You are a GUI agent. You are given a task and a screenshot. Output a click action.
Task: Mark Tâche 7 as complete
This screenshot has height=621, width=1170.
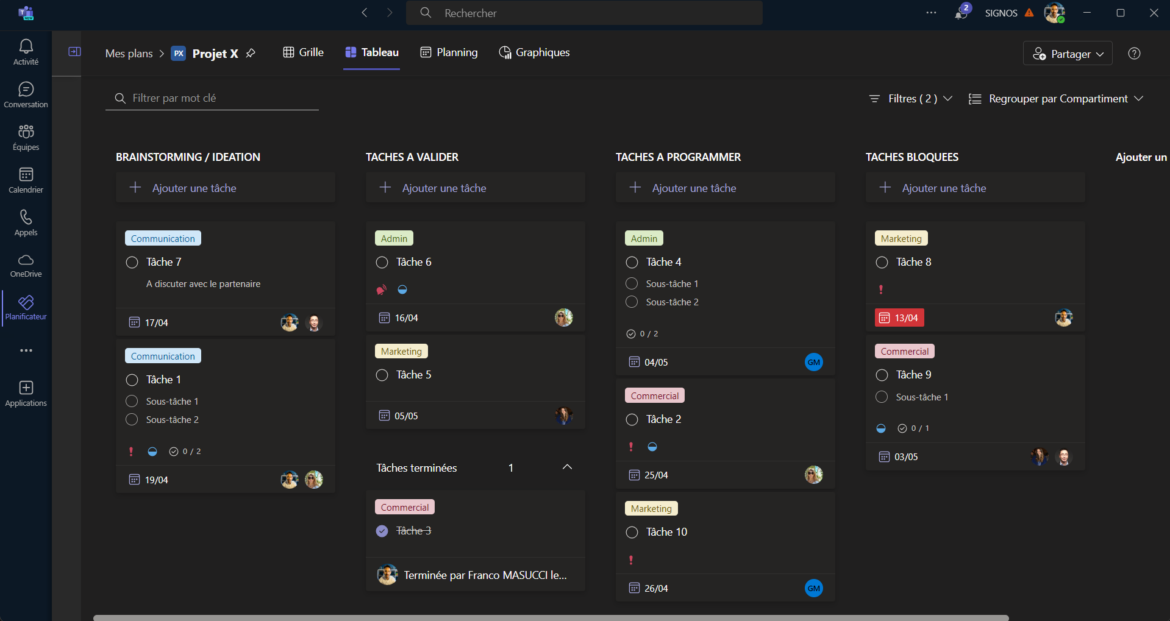click(x=132, y=262)
